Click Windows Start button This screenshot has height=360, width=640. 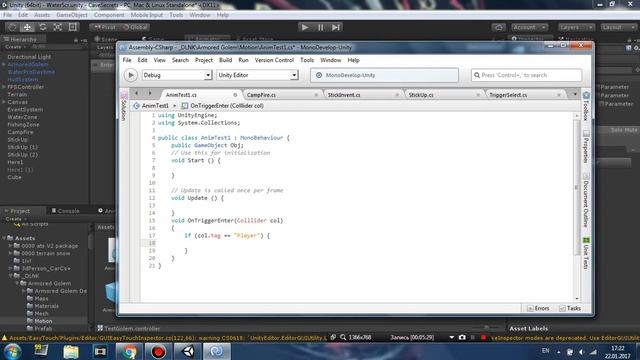coord(12,351)
